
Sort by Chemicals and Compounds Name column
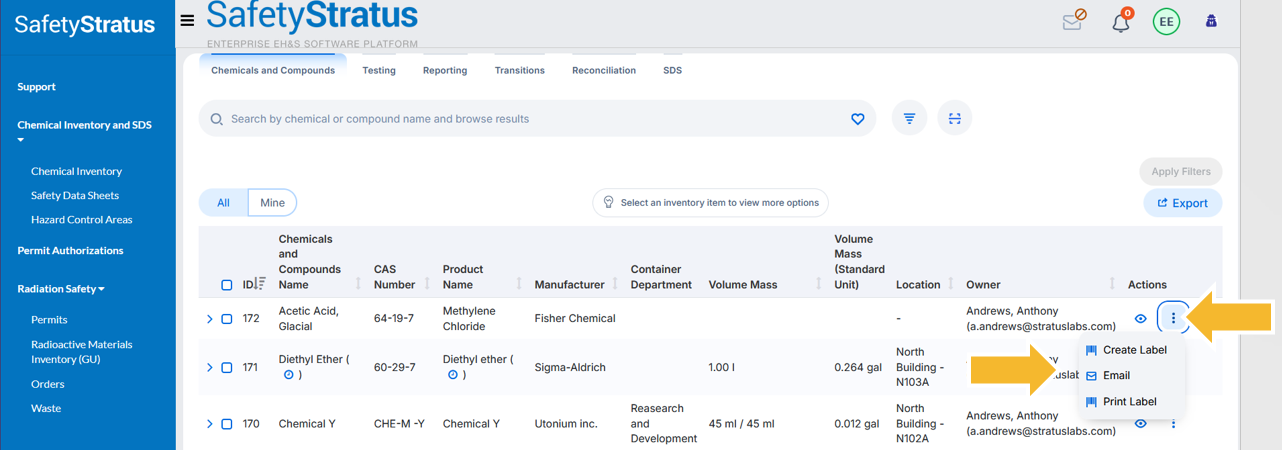(359, 284)
